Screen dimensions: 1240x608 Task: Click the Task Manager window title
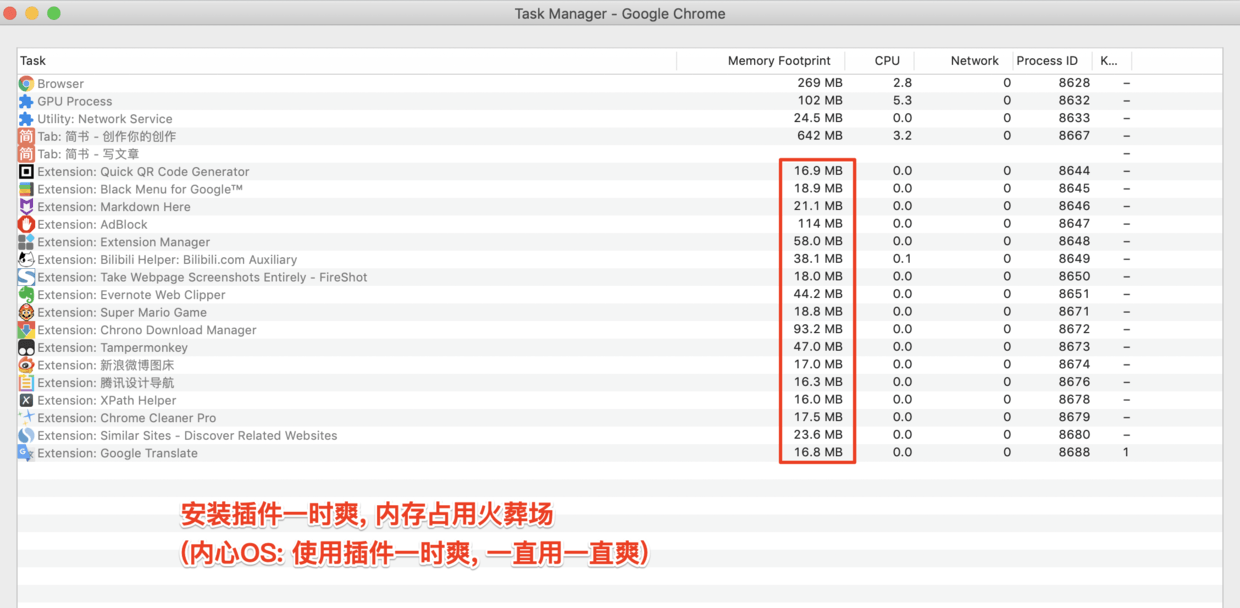(620, 14)
